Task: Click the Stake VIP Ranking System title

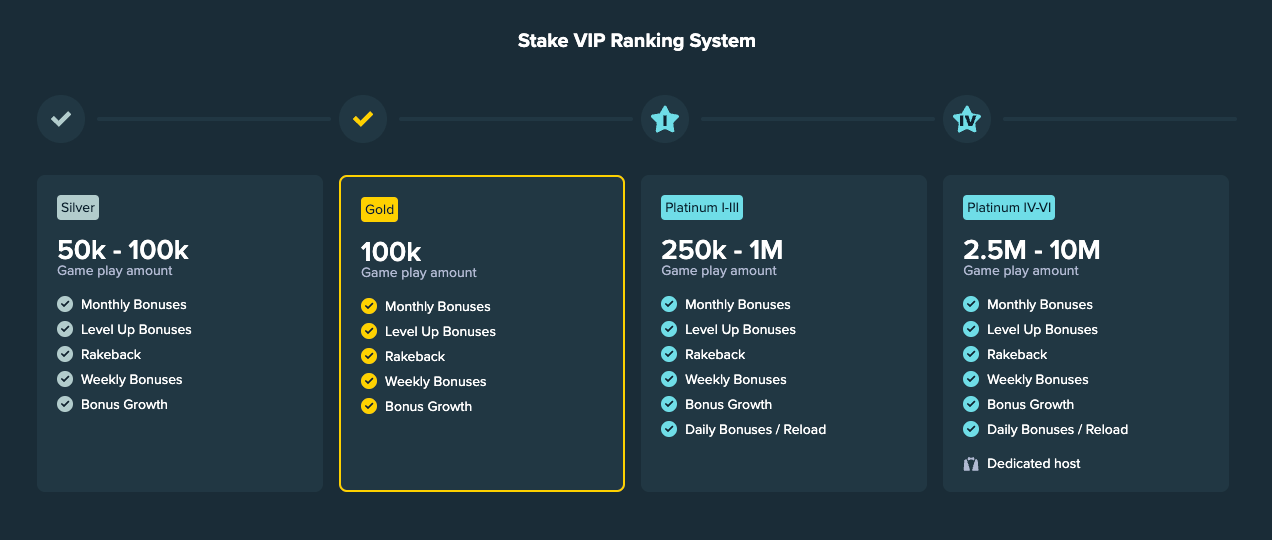Action: coord(636,41)
